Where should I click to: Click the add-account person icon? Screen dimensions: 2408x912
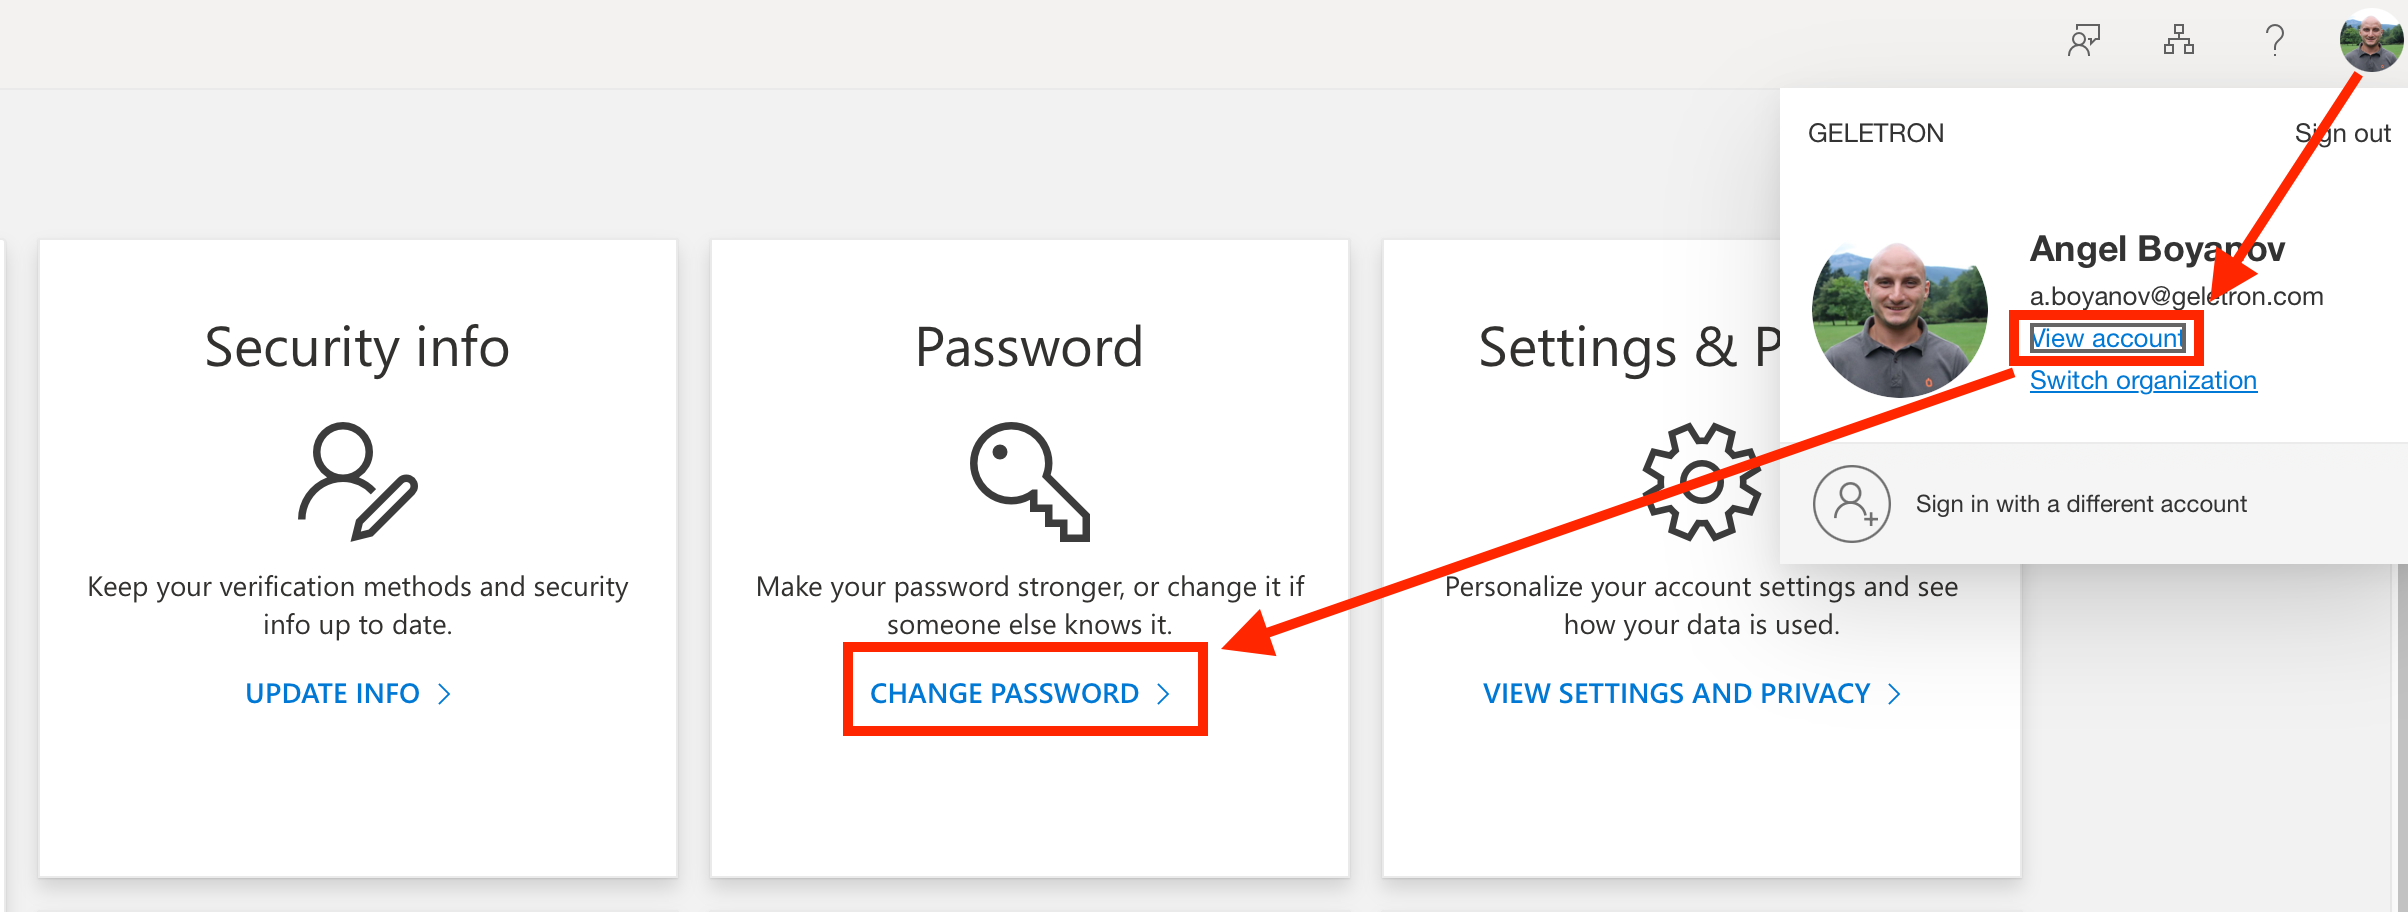(x=1851, y=504)
